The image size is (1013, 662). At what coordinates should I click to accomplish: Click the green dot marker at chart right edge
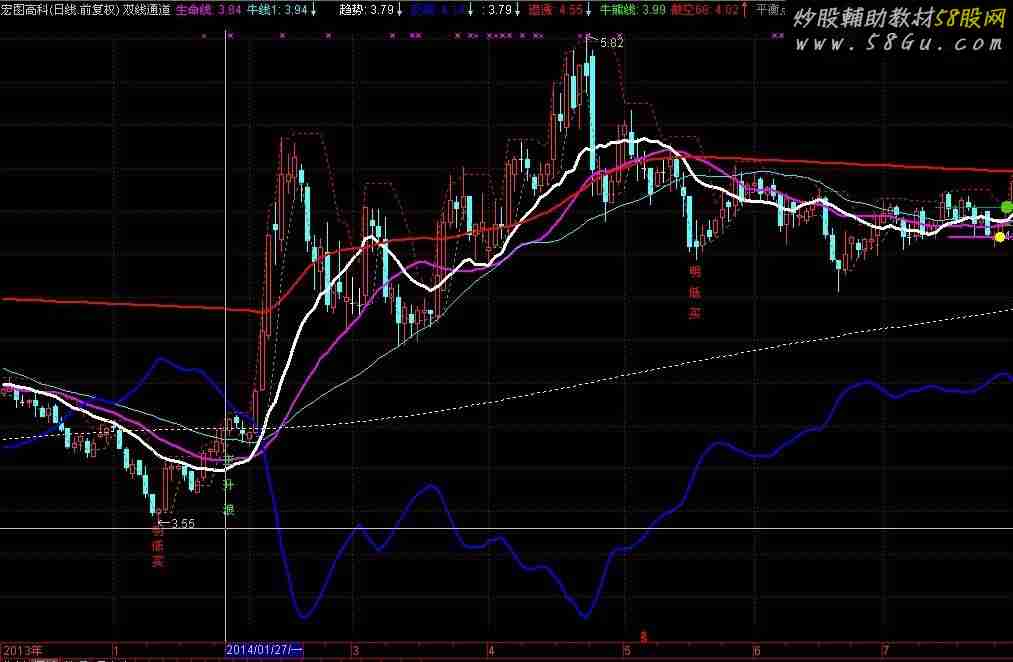pos(1007,207)
